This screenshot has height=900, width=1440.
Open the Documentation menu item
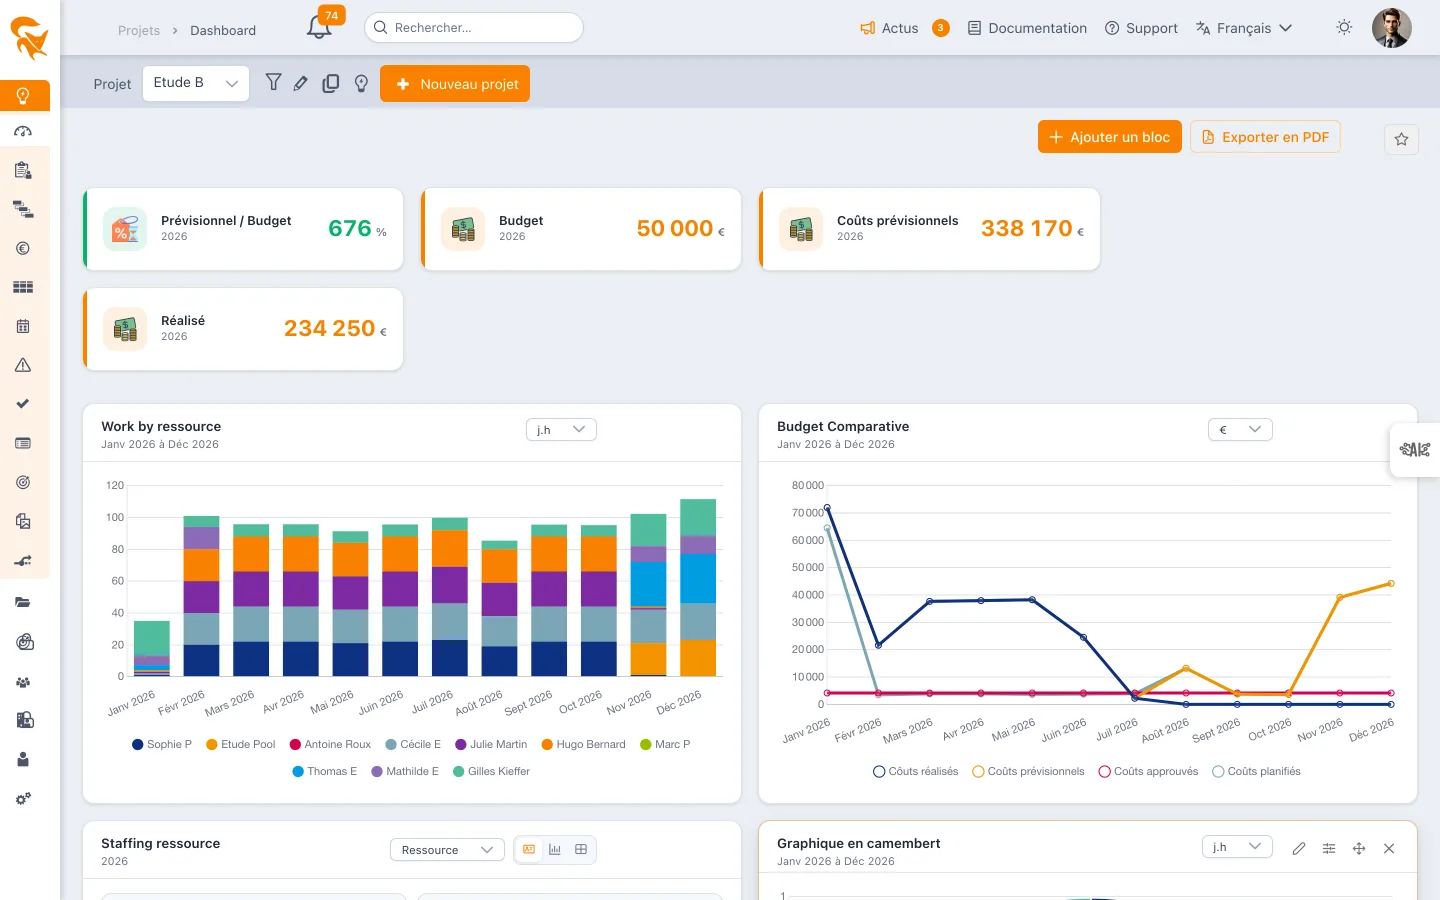(1027, 28)
